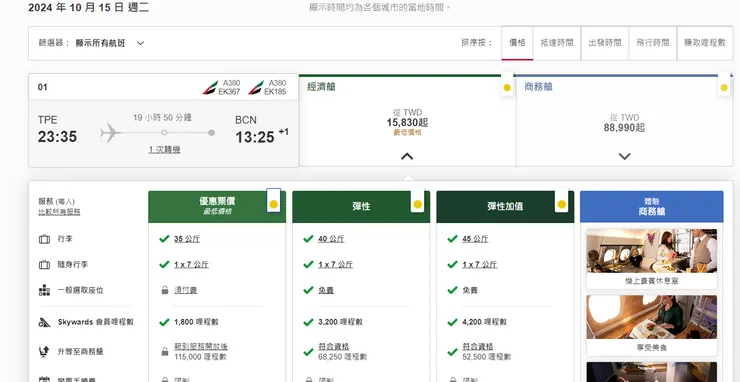
Task: Open the 35 公斤 baggage allowance link
Action: (187, 239)
